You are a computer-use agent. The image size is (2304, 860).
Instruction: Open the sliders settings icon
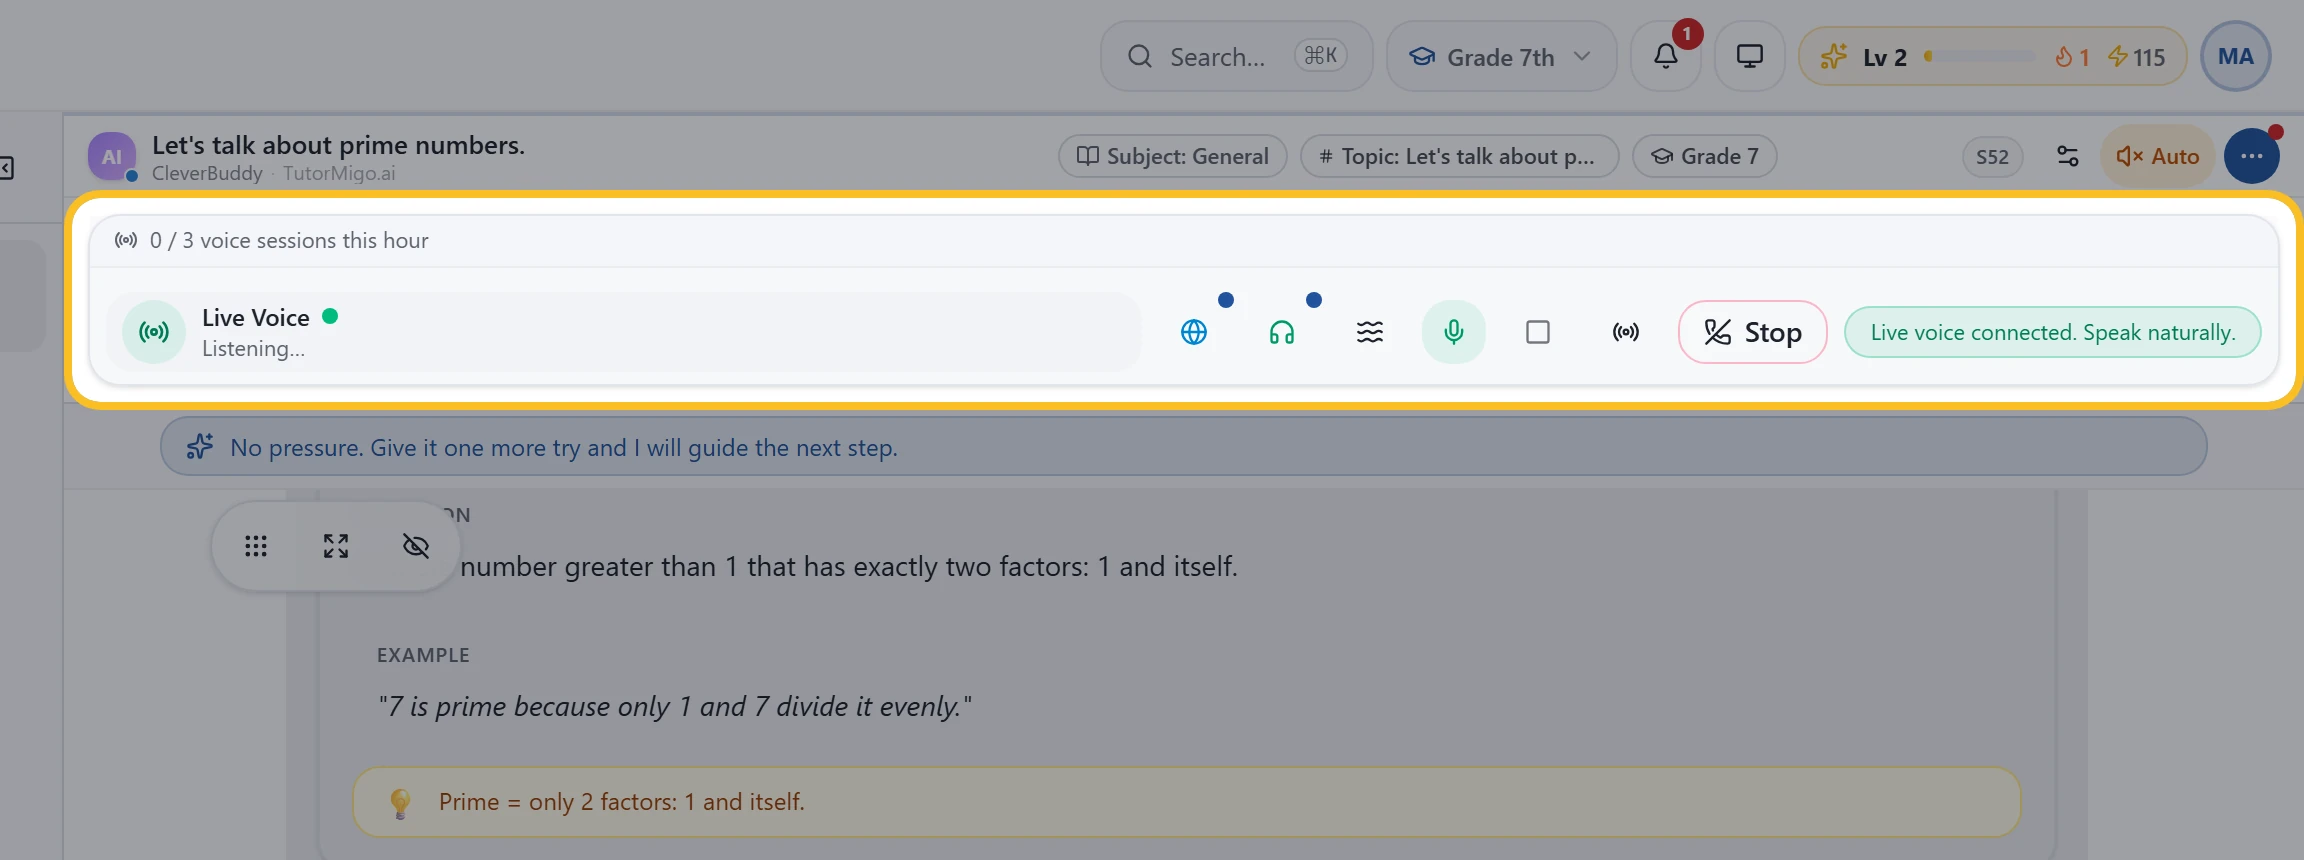coord(2068,156)
